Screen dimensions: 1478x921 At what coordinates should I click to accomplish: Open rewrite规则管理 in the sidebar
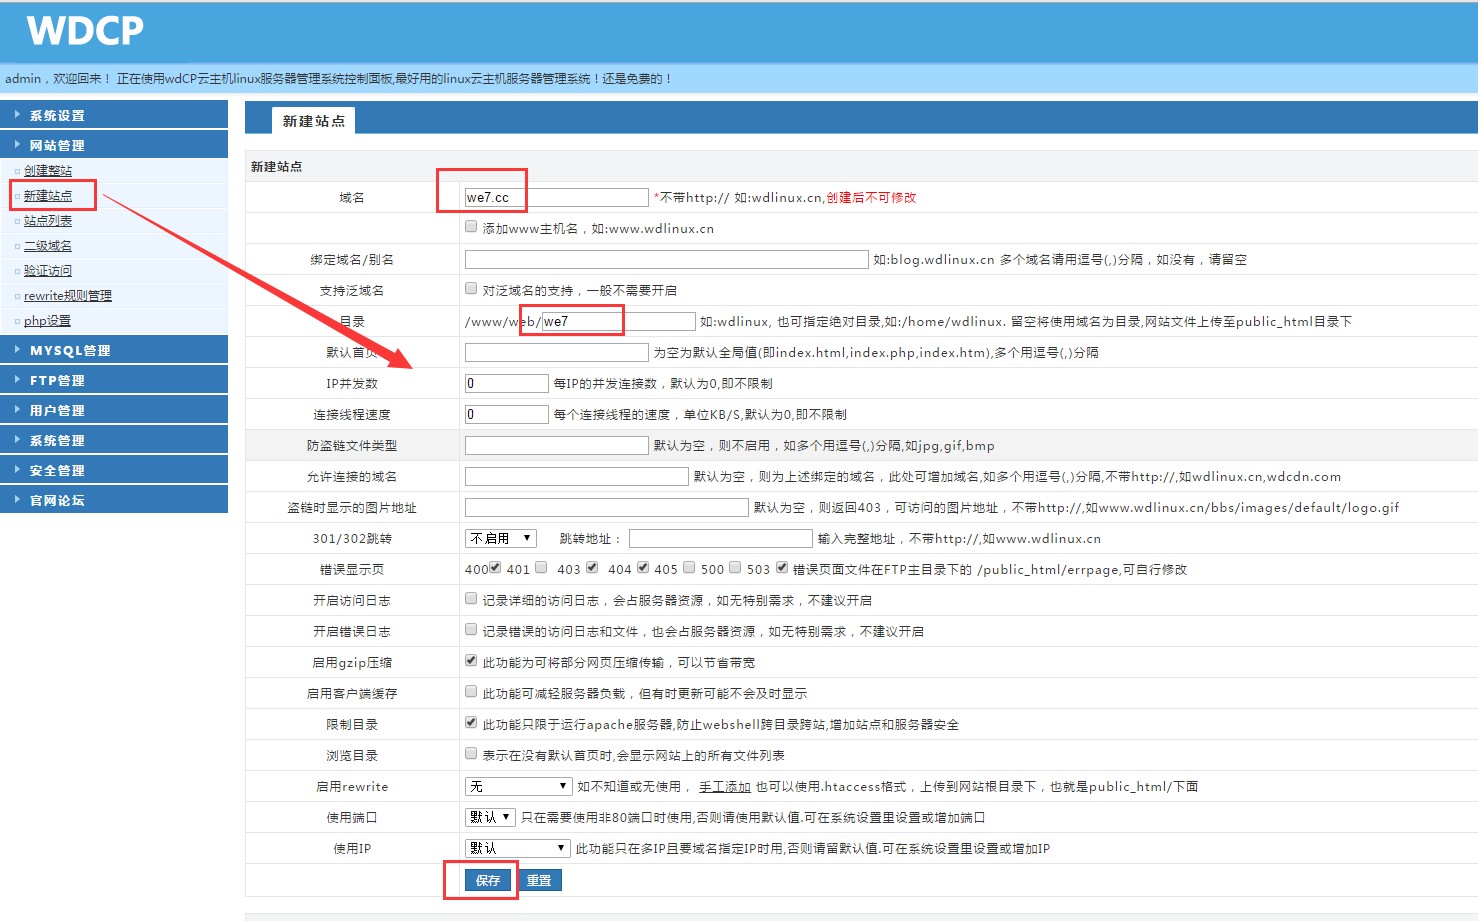pos(68,296)
